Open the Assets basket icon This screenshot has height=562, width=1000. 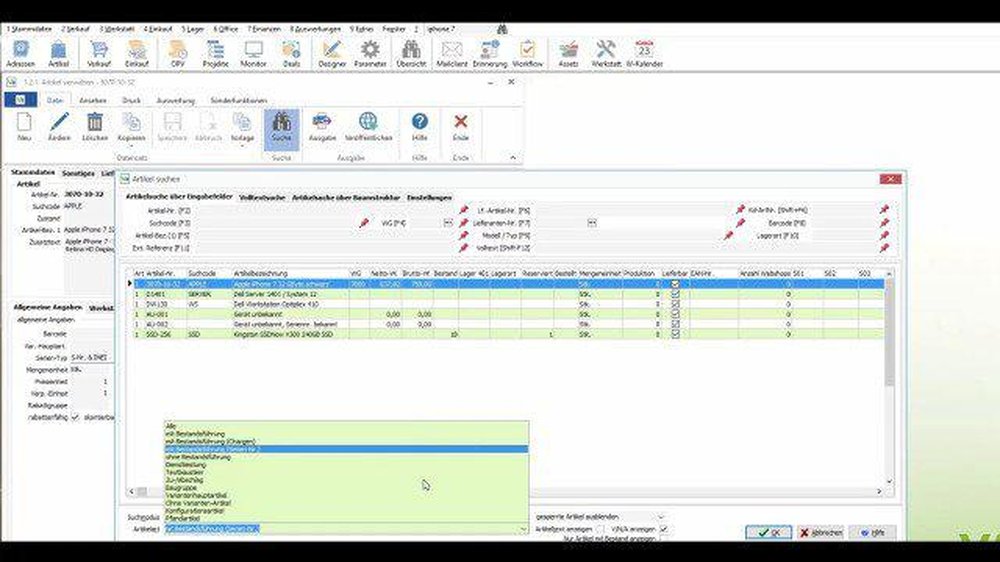[568, 54]
